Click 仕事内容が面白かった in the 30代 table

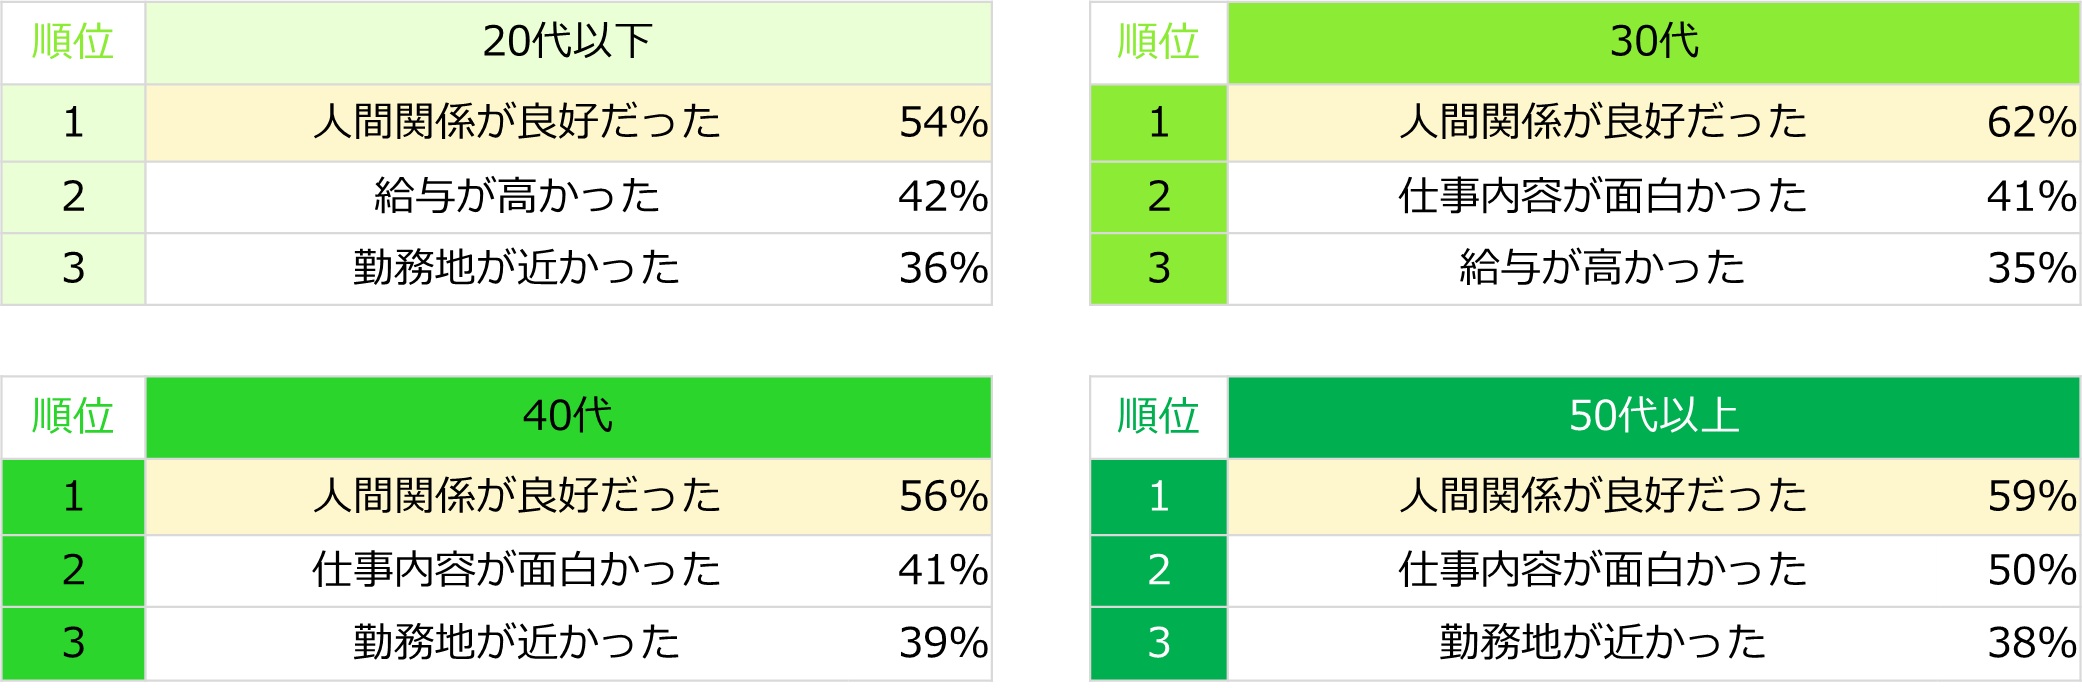pyautogui.click(x=1602, y=196)
